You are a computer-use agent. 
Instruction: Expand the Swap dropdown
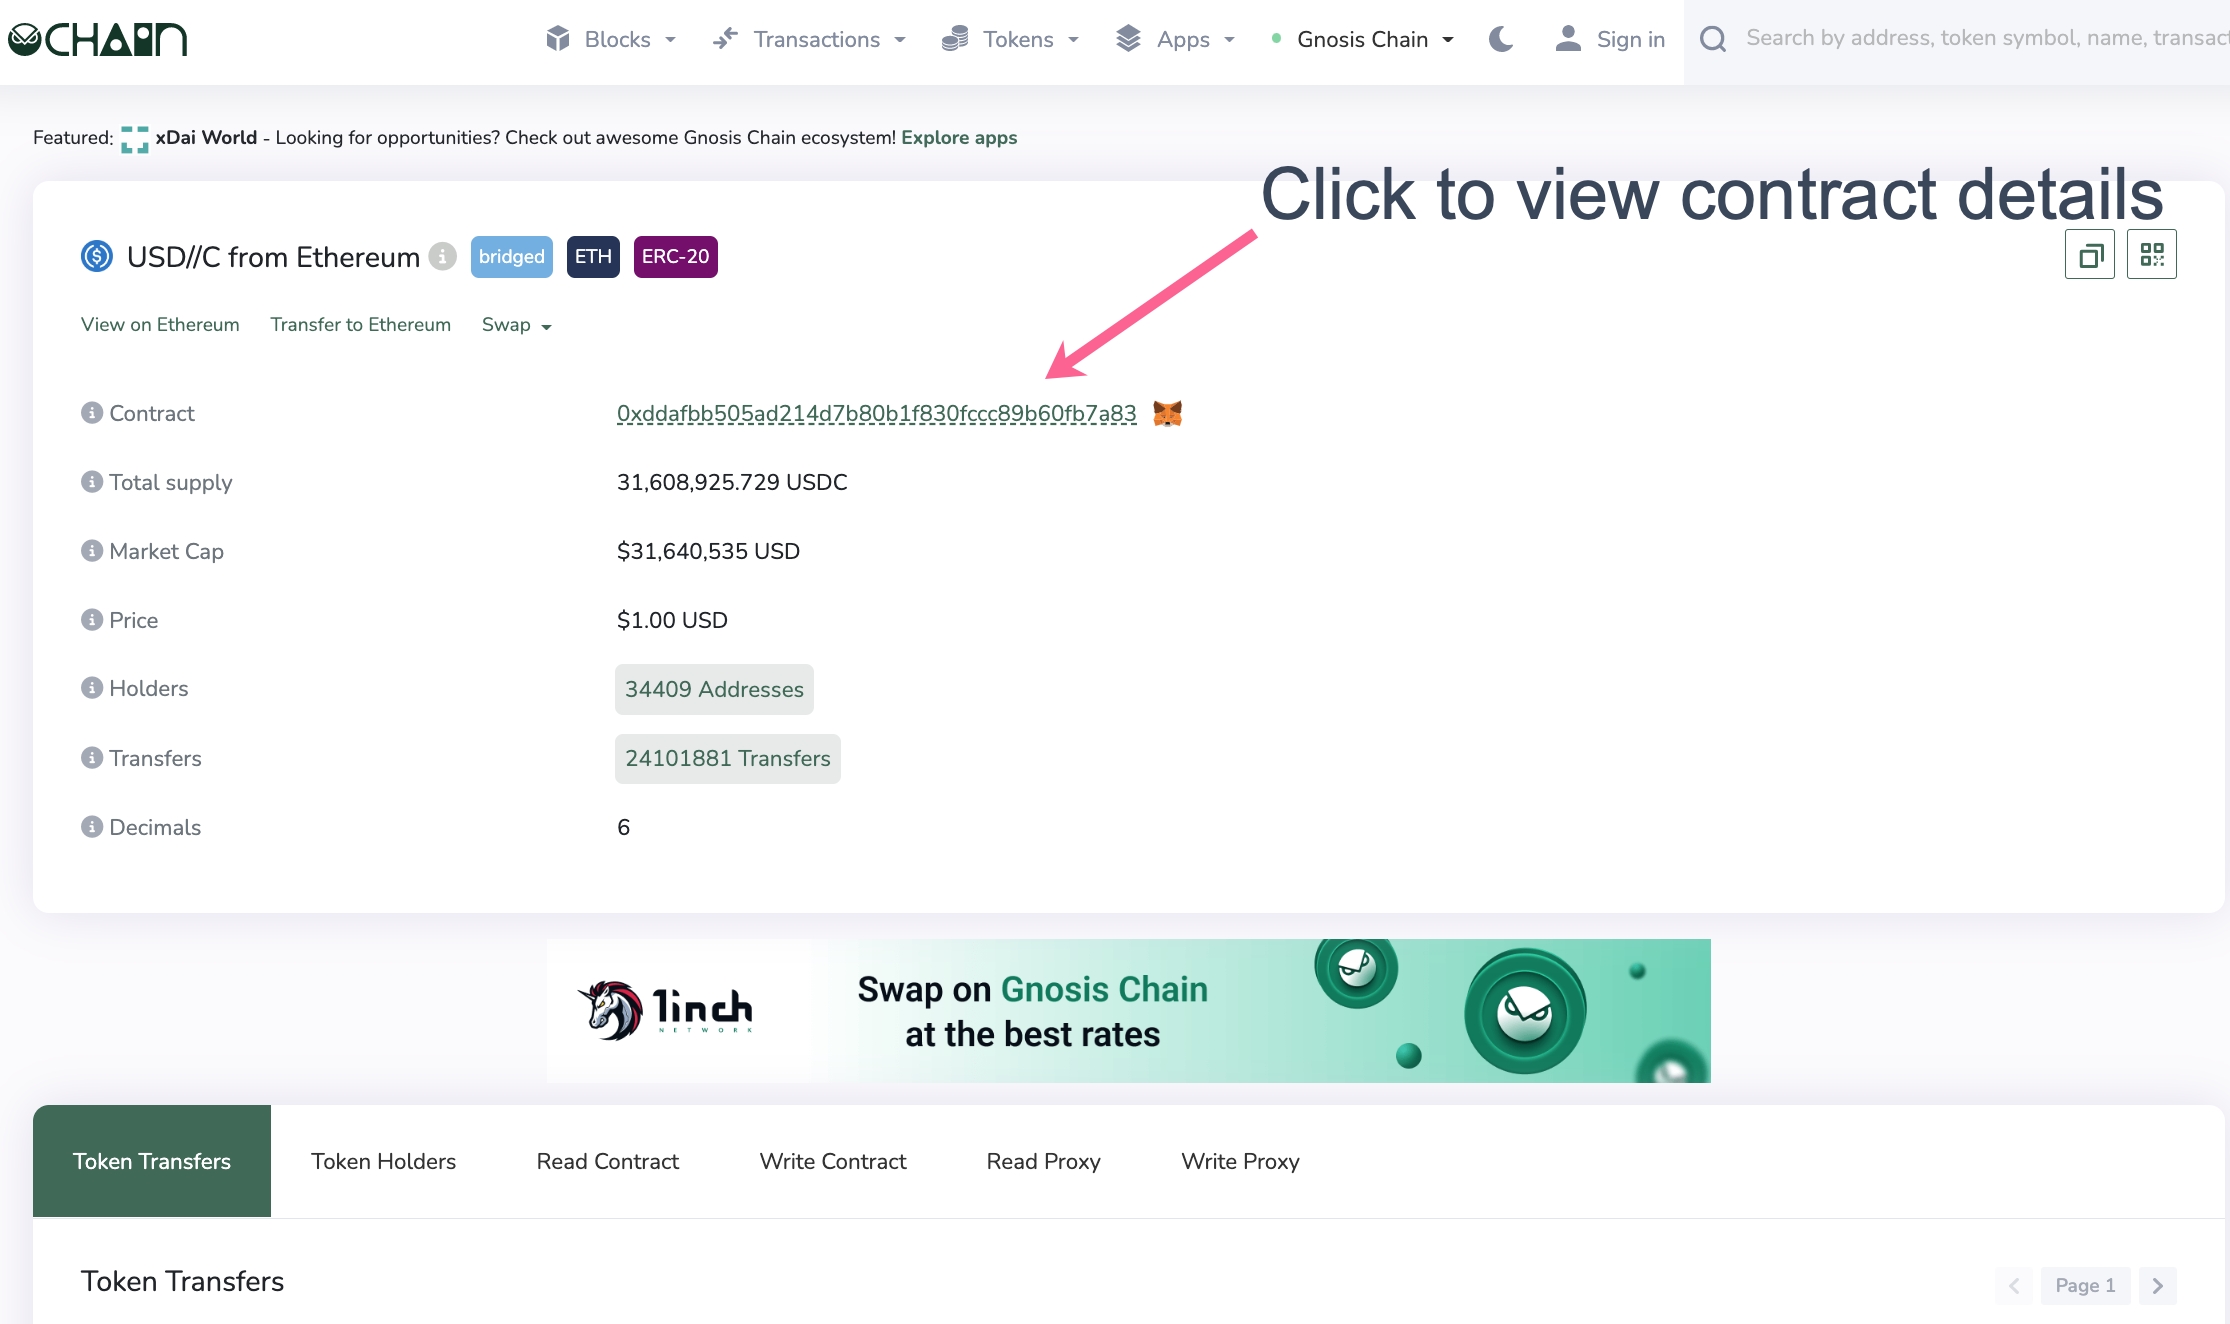[517, 325]
